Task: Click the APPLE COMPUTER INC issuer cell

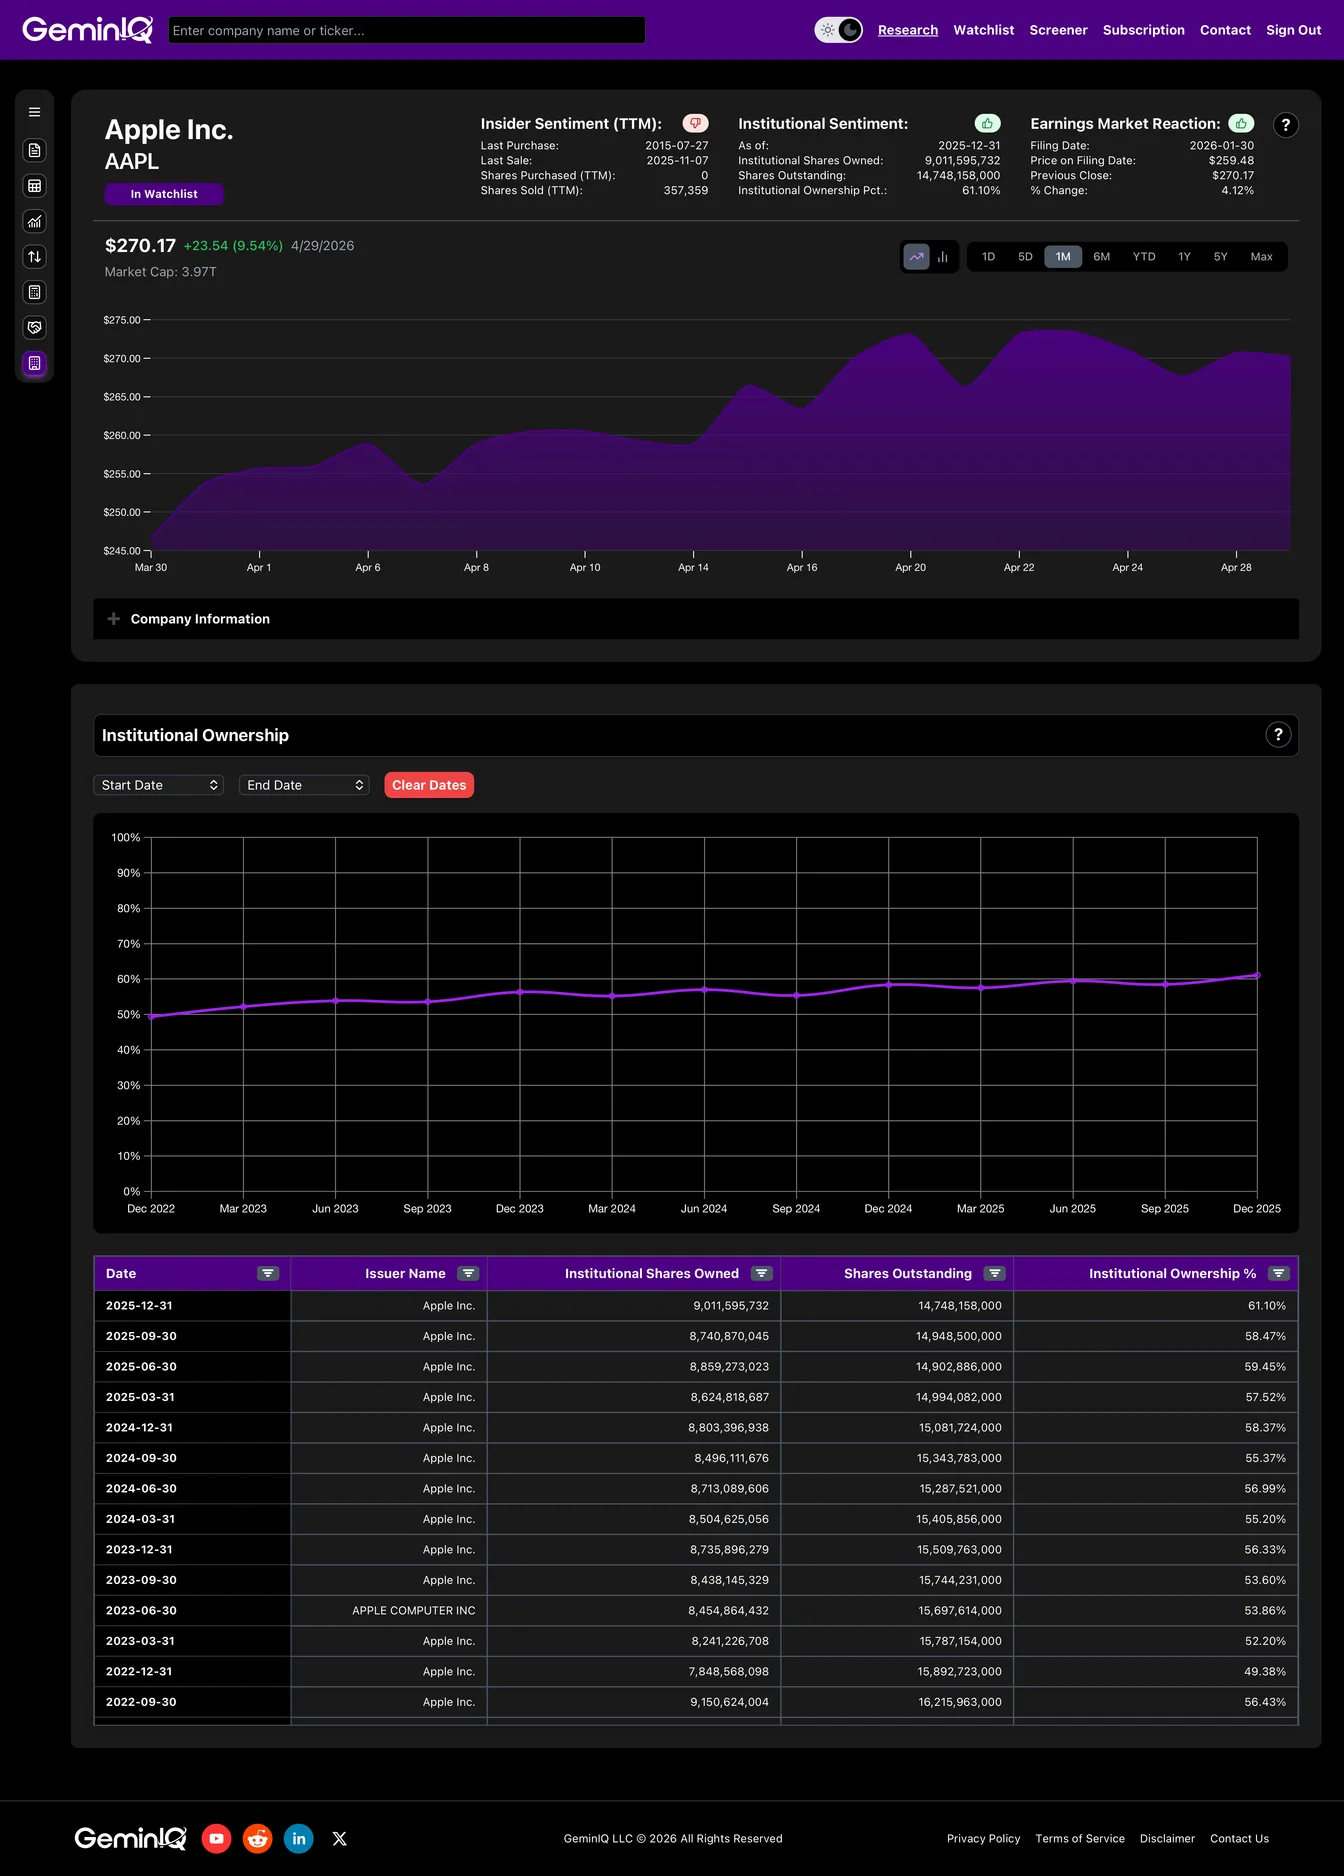Action: tap(389, 1610)
